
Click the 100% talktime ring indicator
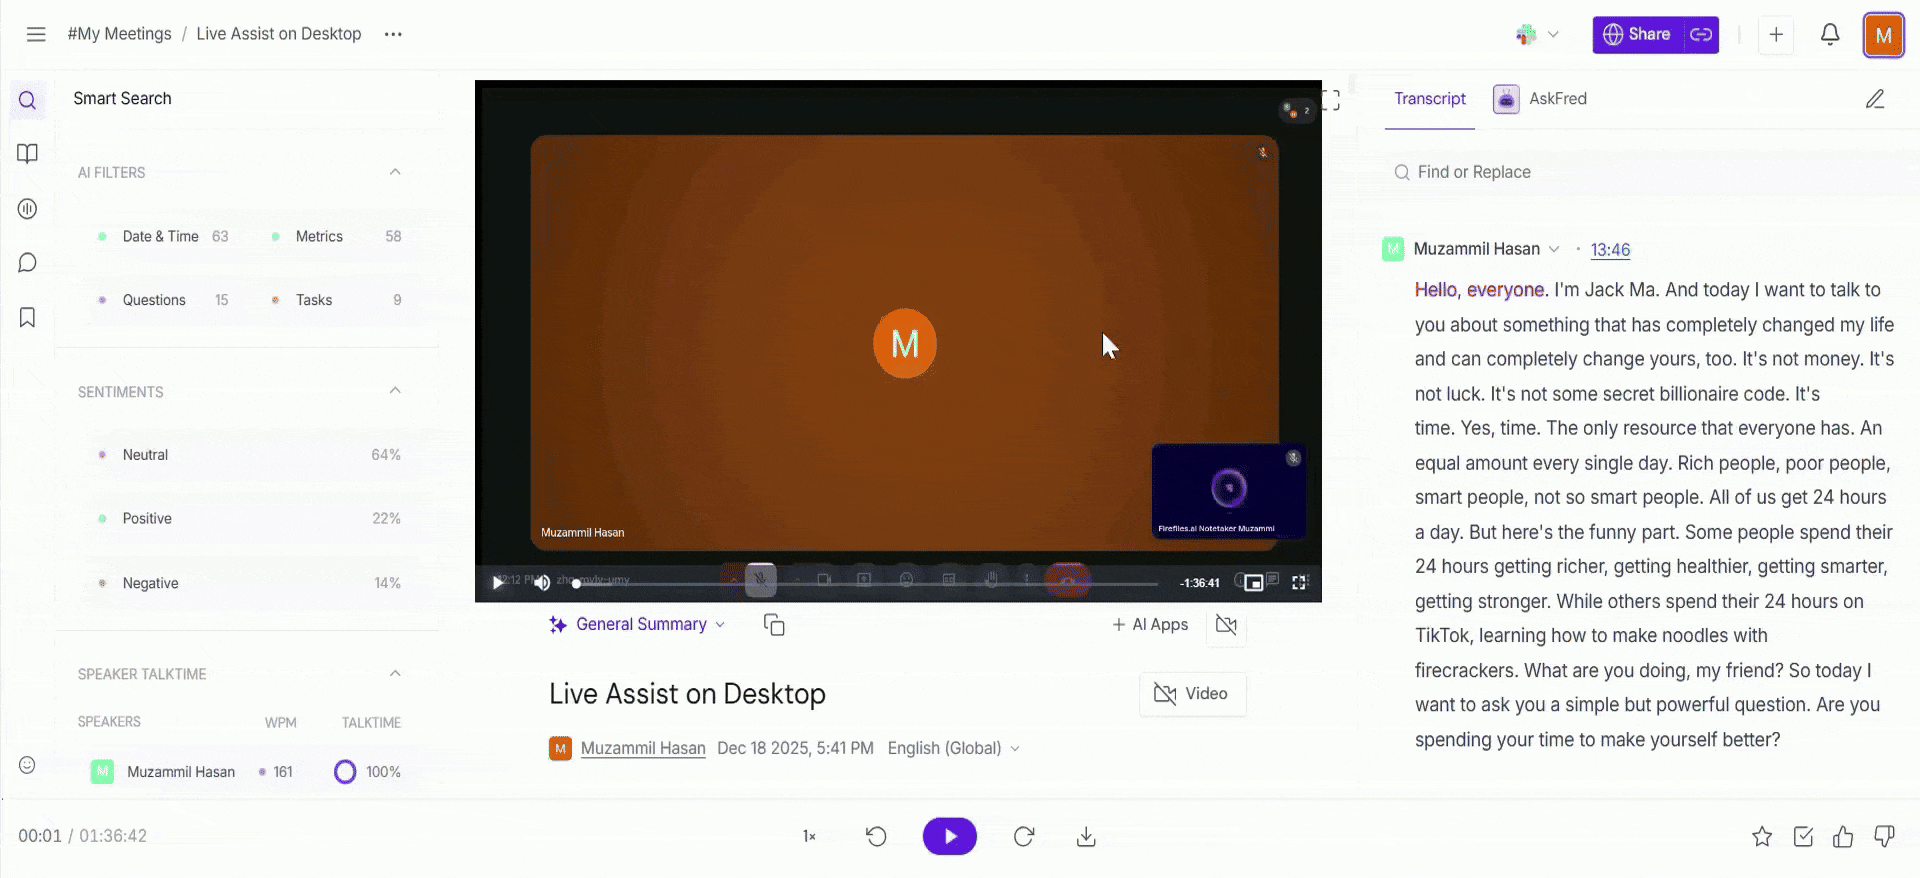(345, 772)
